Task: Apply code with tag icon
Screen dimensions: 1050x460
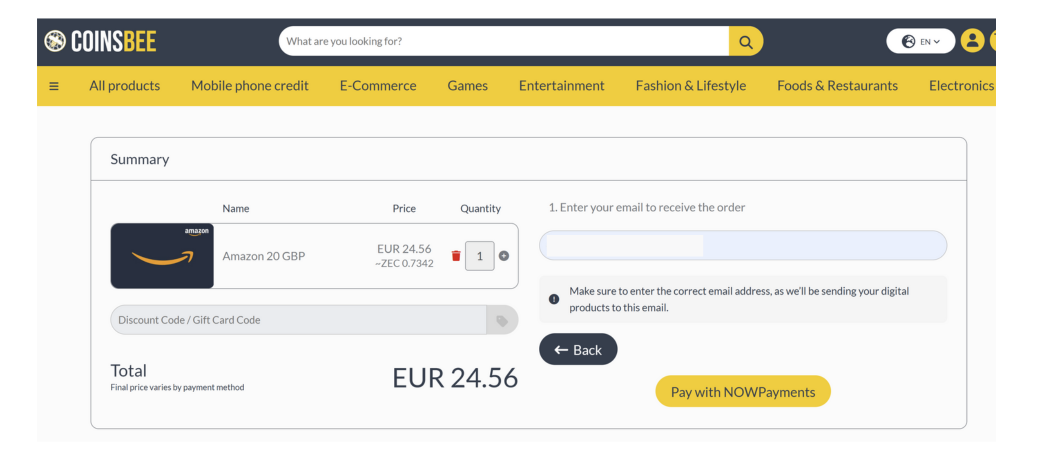Action: point(502,320)
